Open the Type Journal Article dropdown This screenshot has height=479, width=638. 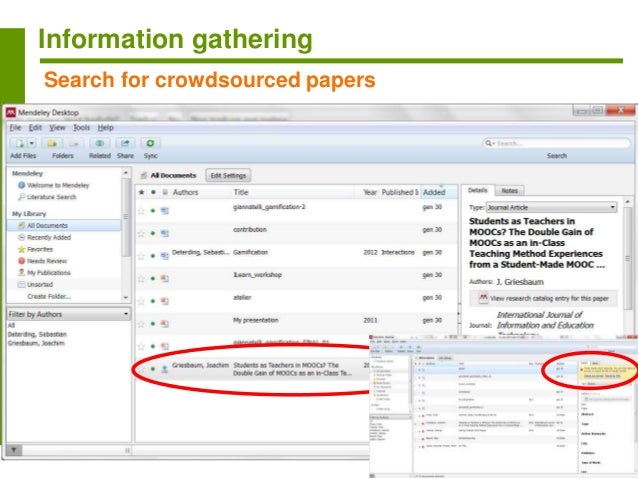pos(551,208)
